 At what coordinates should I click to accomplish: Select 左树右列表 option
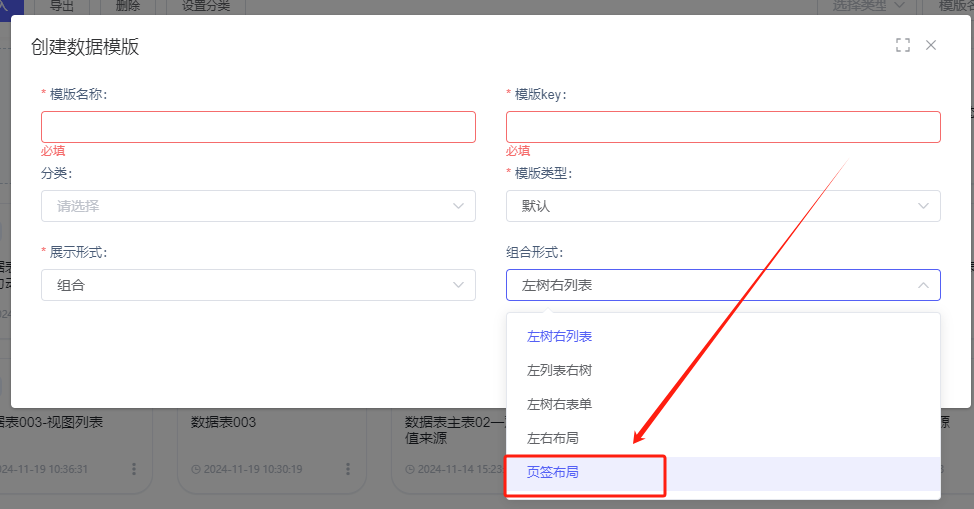(559, 337)
